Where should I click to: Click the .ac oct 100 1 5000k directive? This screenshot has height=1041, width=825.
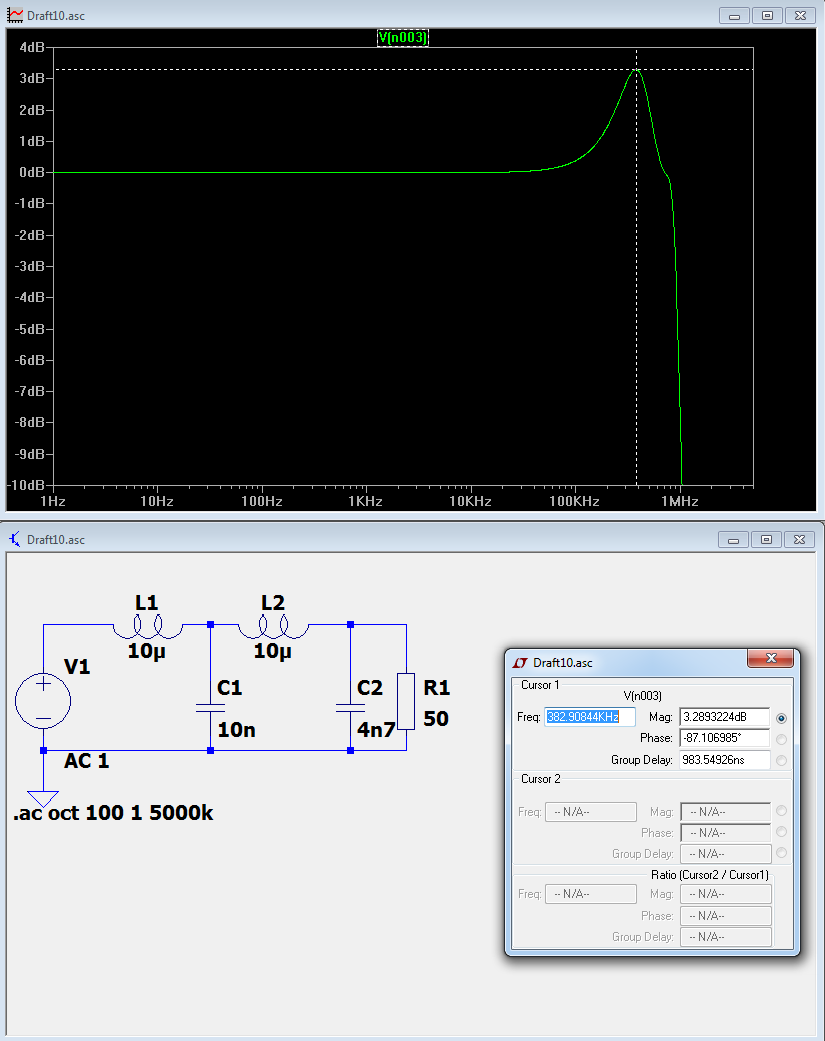113,813
